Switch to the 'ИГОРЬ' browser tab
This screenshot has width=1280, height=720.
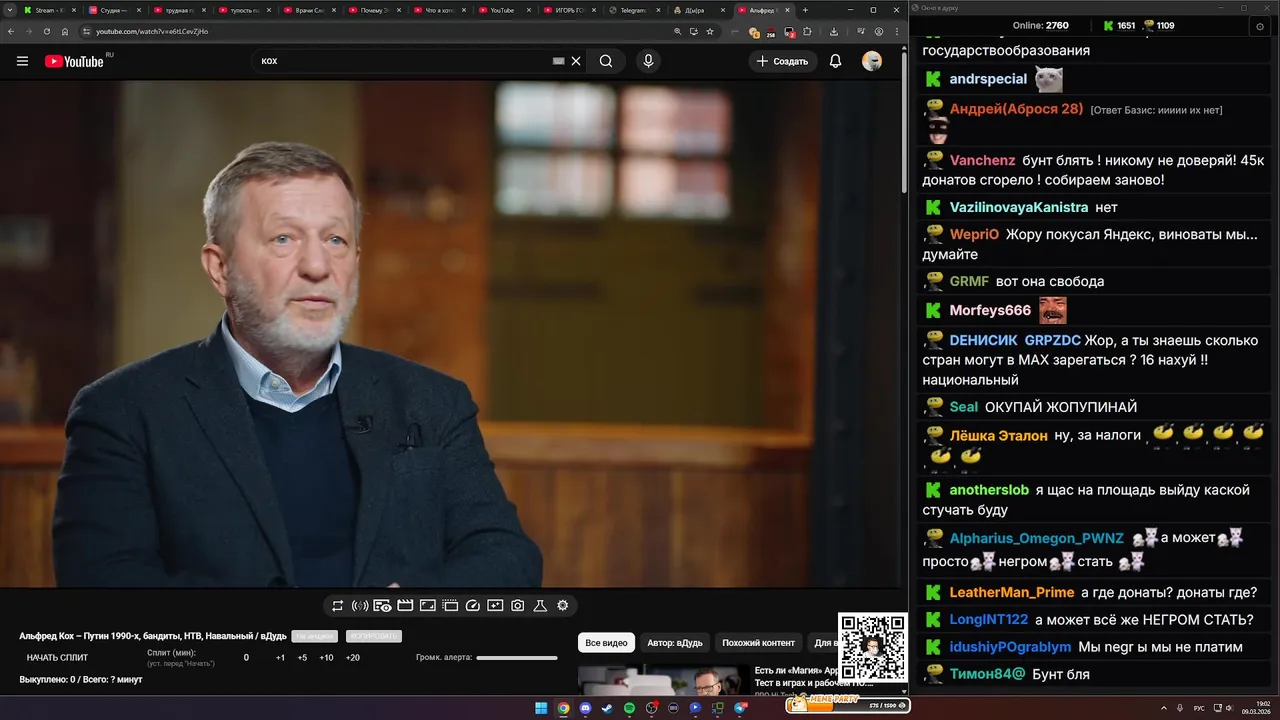570,10
